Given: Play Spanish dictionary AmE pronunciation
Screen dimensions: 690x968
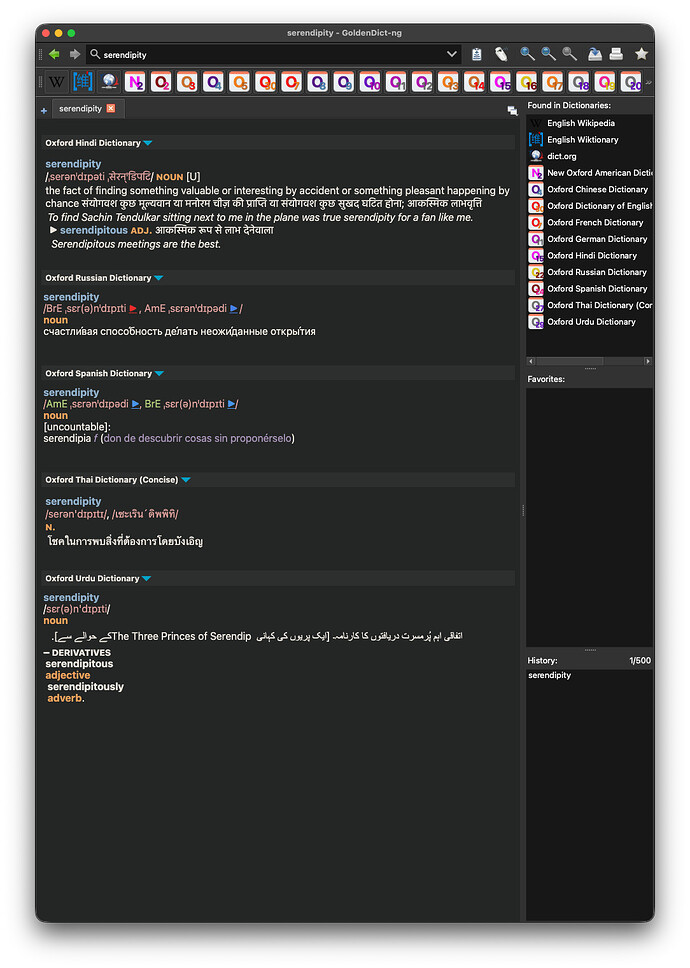Looking at the screenshot, I should coord(136,404).
